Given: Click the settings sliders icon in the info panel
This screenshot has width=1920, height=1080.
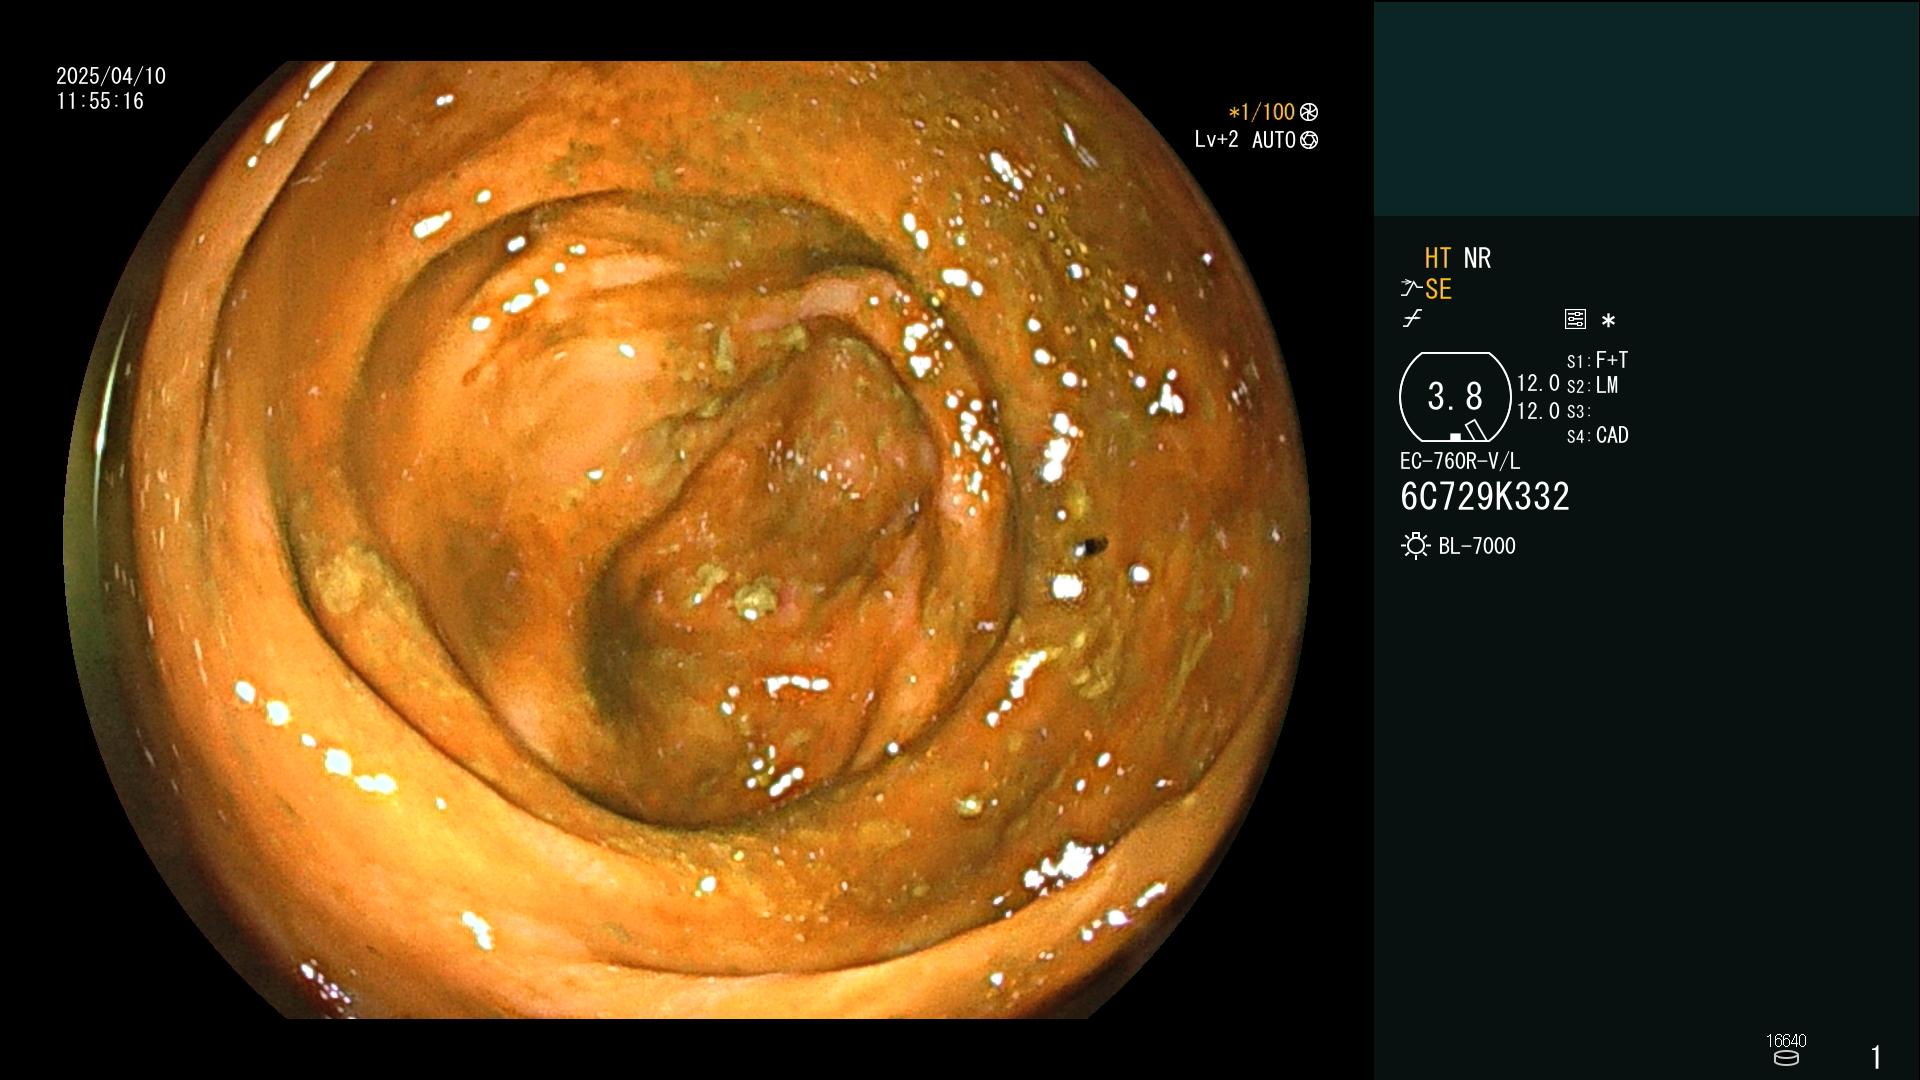Looking at the screenshot, I should (x=1575, y=319).
